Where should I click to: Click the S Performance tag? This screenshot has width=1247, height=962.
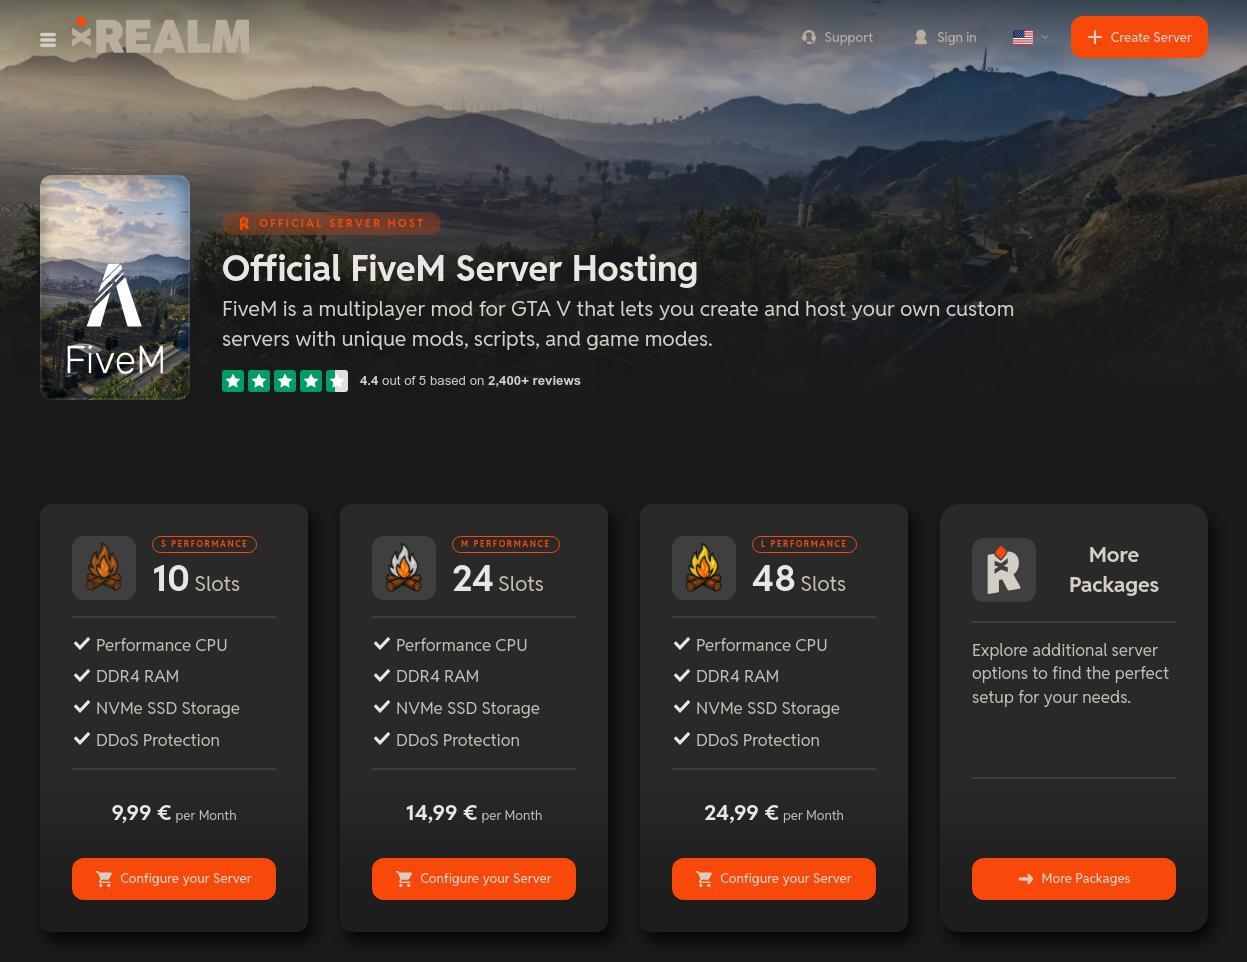coord(205,544)
